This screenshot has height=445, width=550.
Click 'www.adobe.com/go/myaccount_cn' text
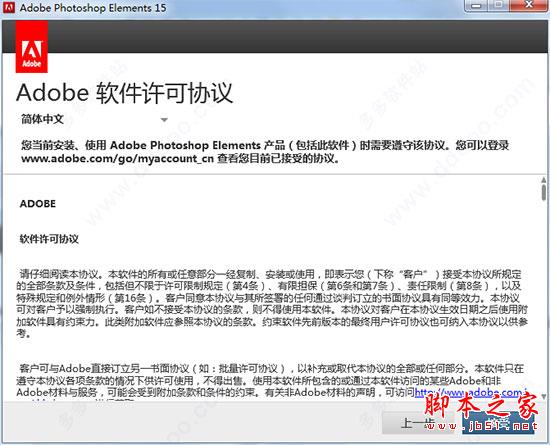point(117,159)
